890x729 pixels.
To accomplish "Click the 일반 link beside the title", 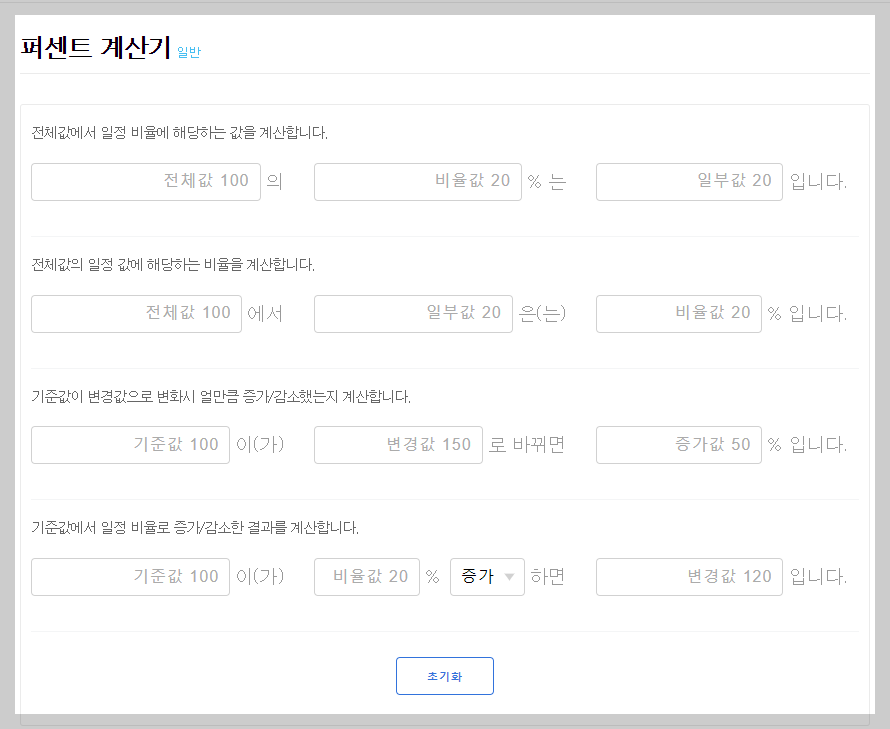I will (x=188, y=51).
